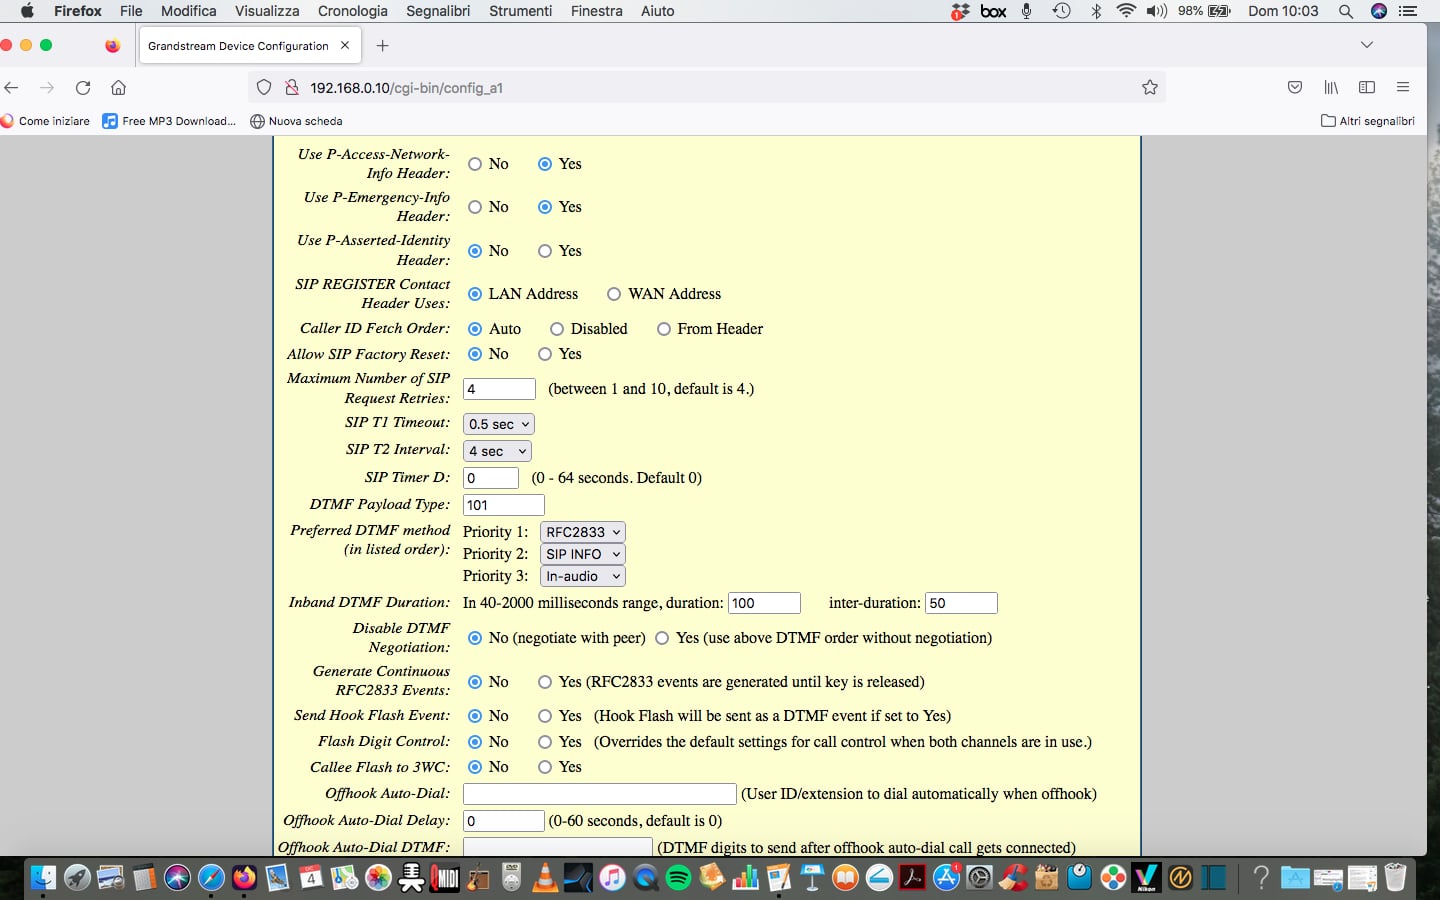
Task: Reload the current page
Action: pyautogui.click(x=83, y=88)
